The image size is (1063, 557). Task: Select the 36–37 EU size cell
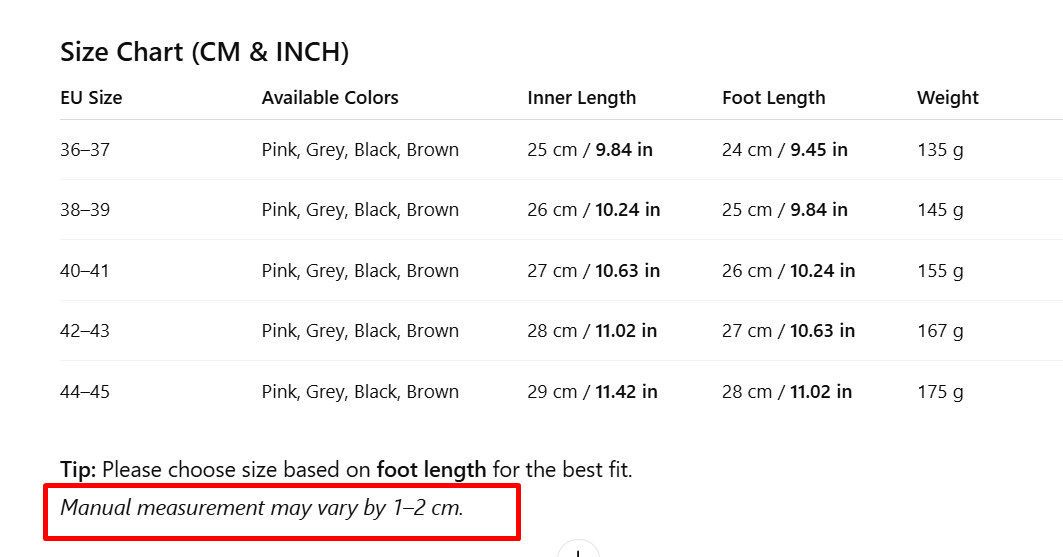85,150
